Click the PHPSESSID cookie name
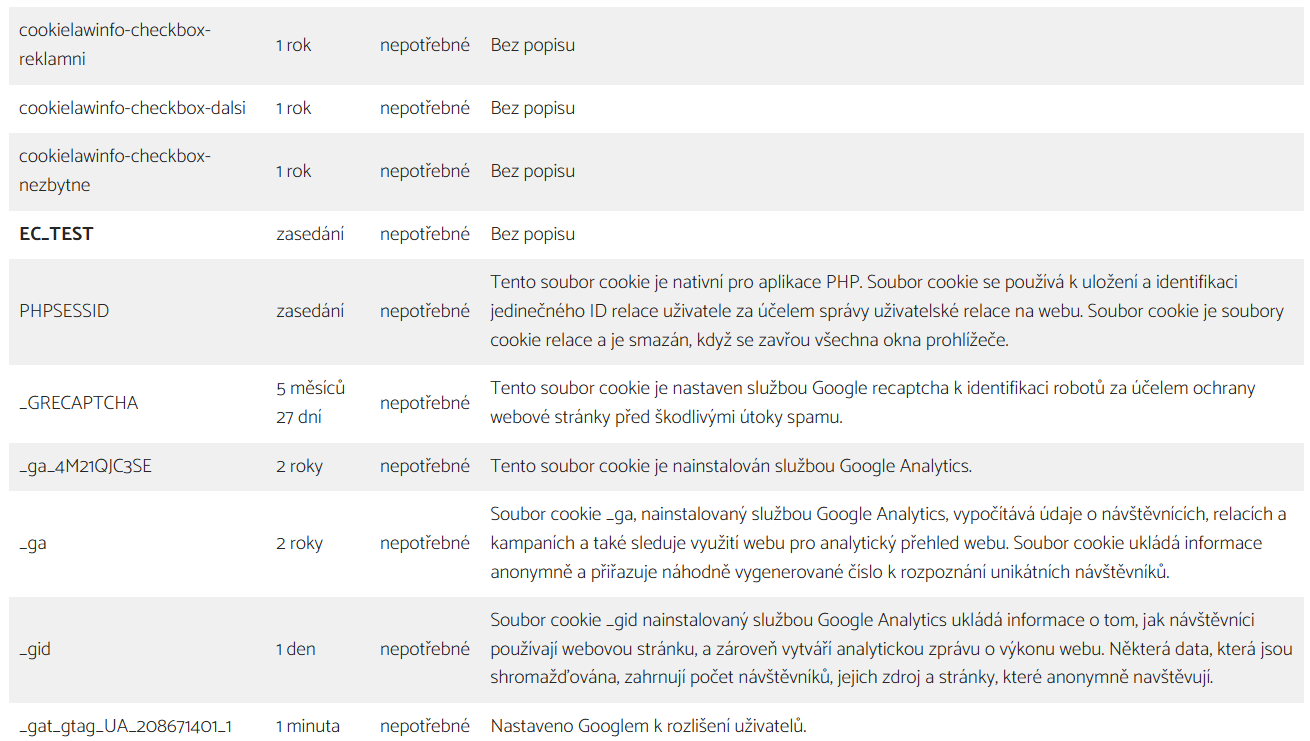The height and width of the screenshot is (741, 1310). 64,311
